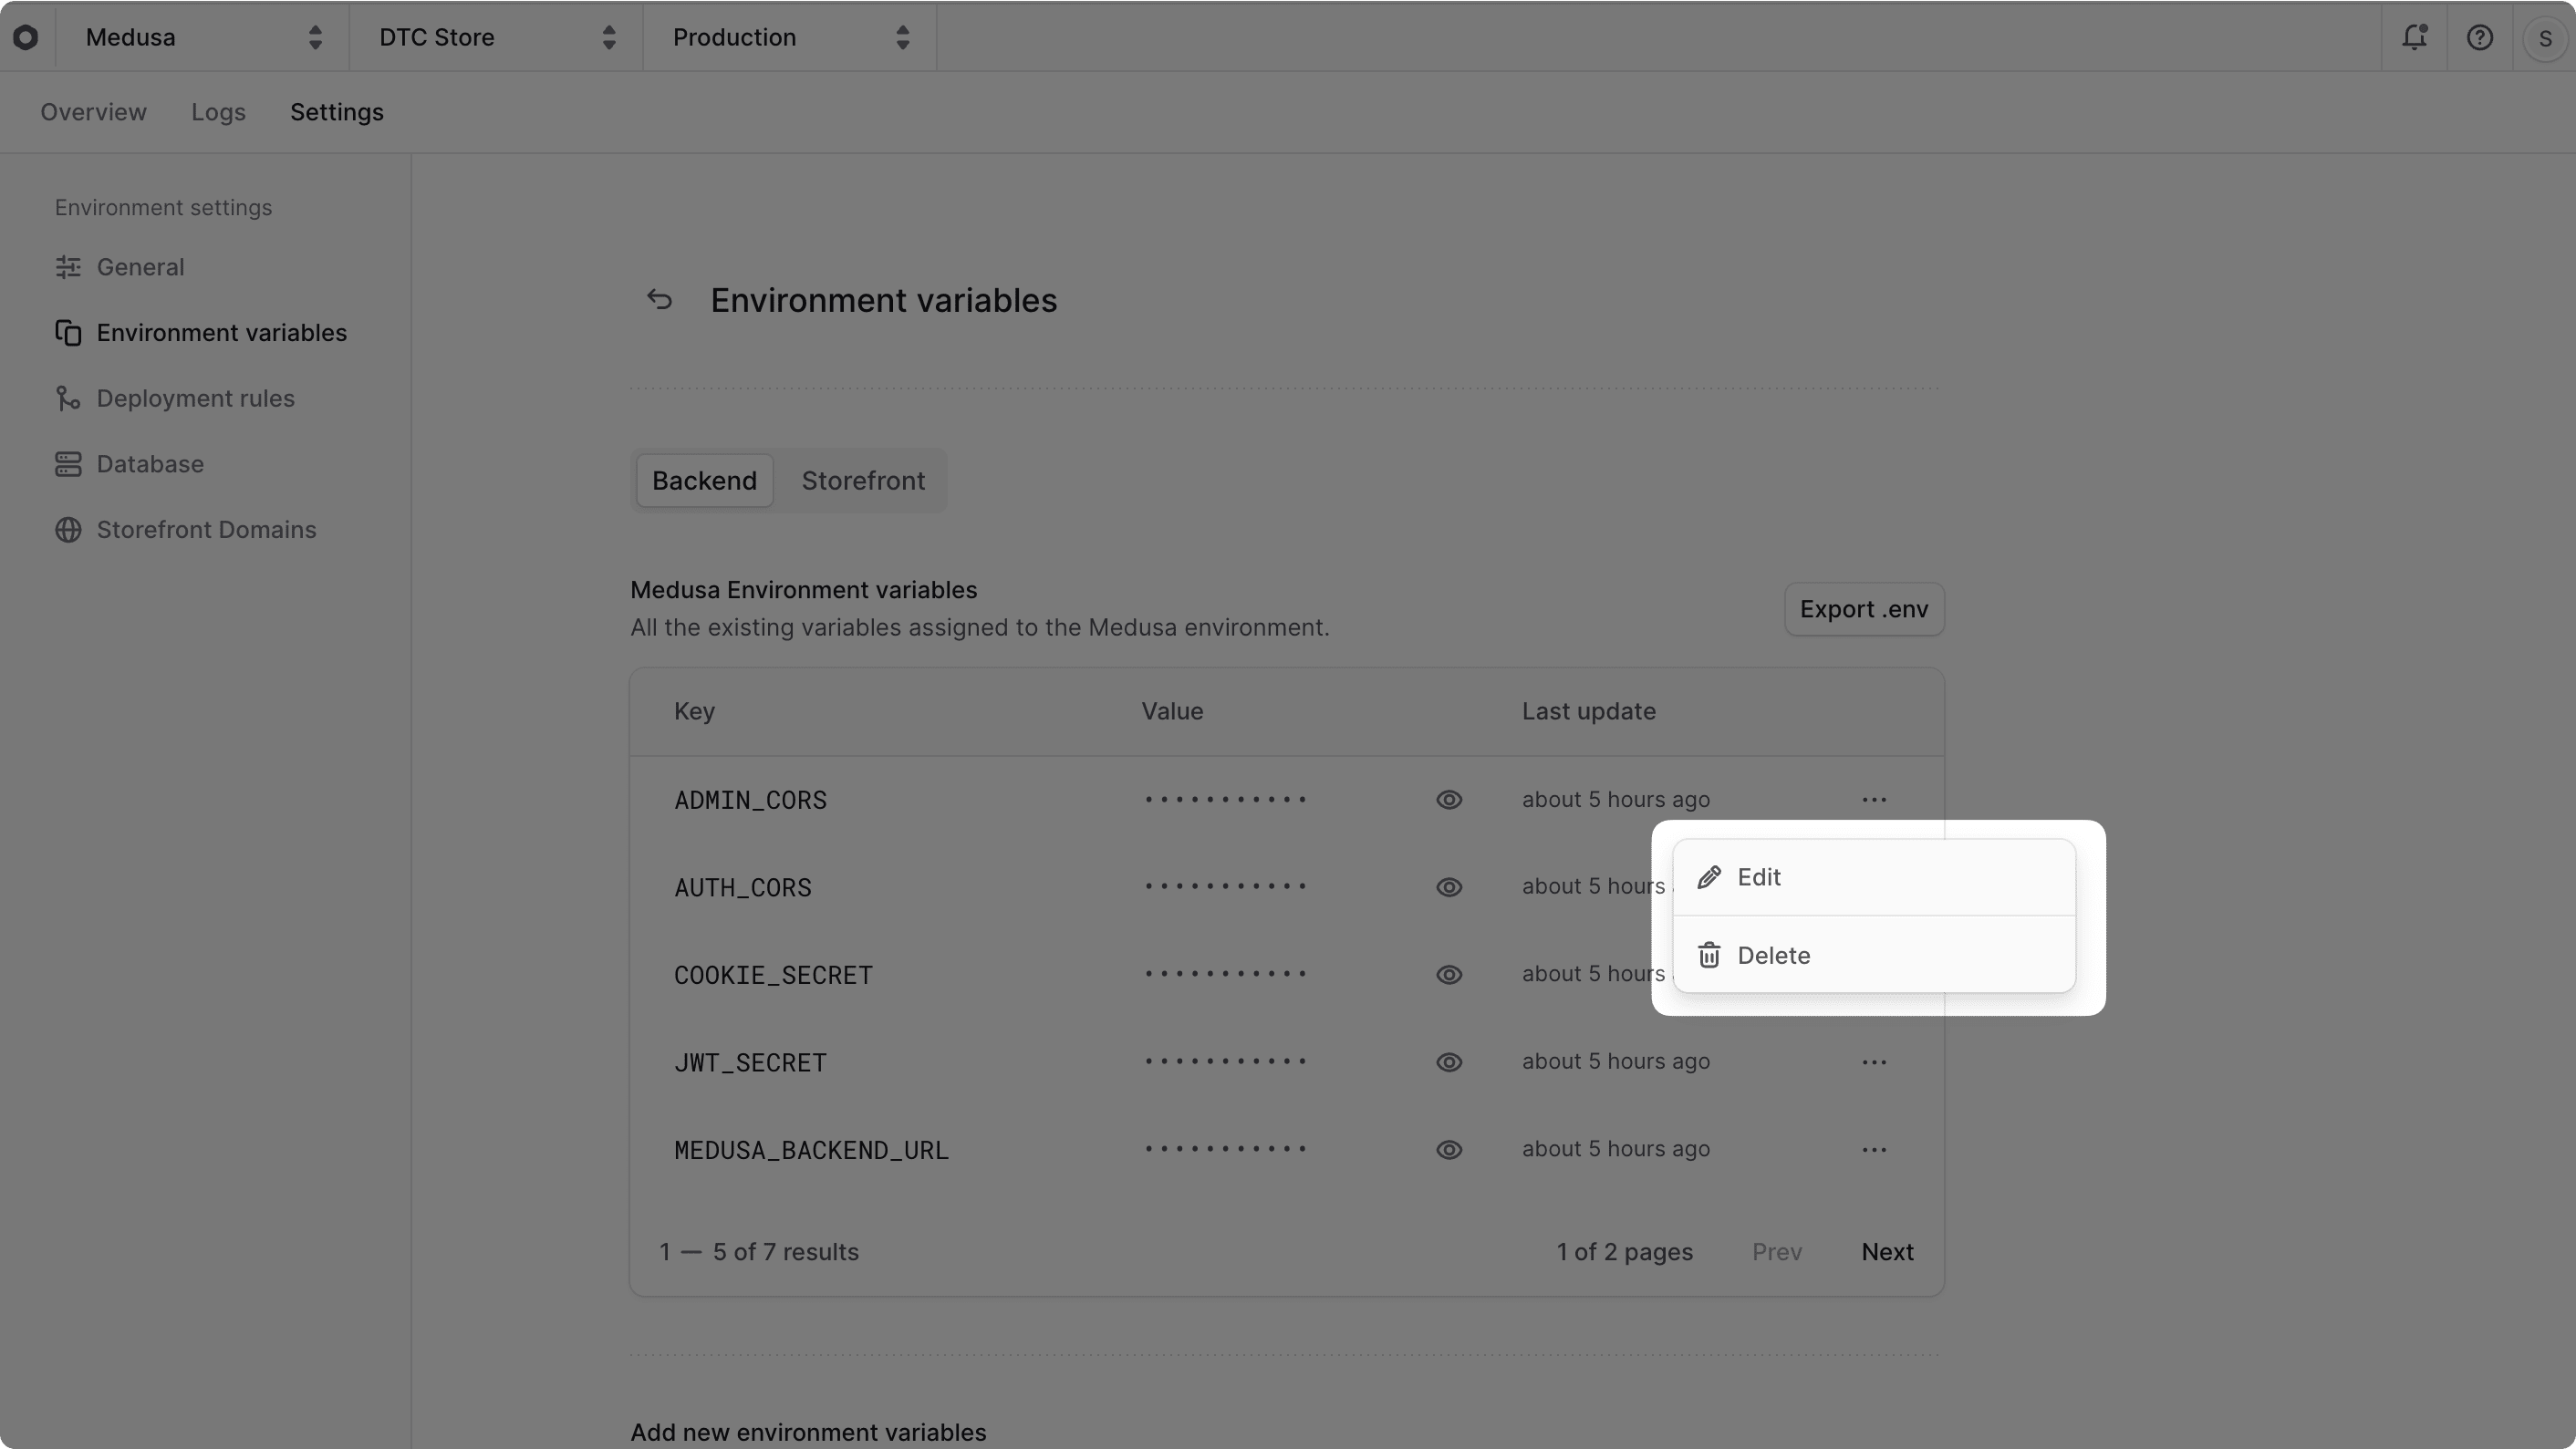Open the notifications bell
The image size is (2576, 1449).
[x=2415, y=37]
